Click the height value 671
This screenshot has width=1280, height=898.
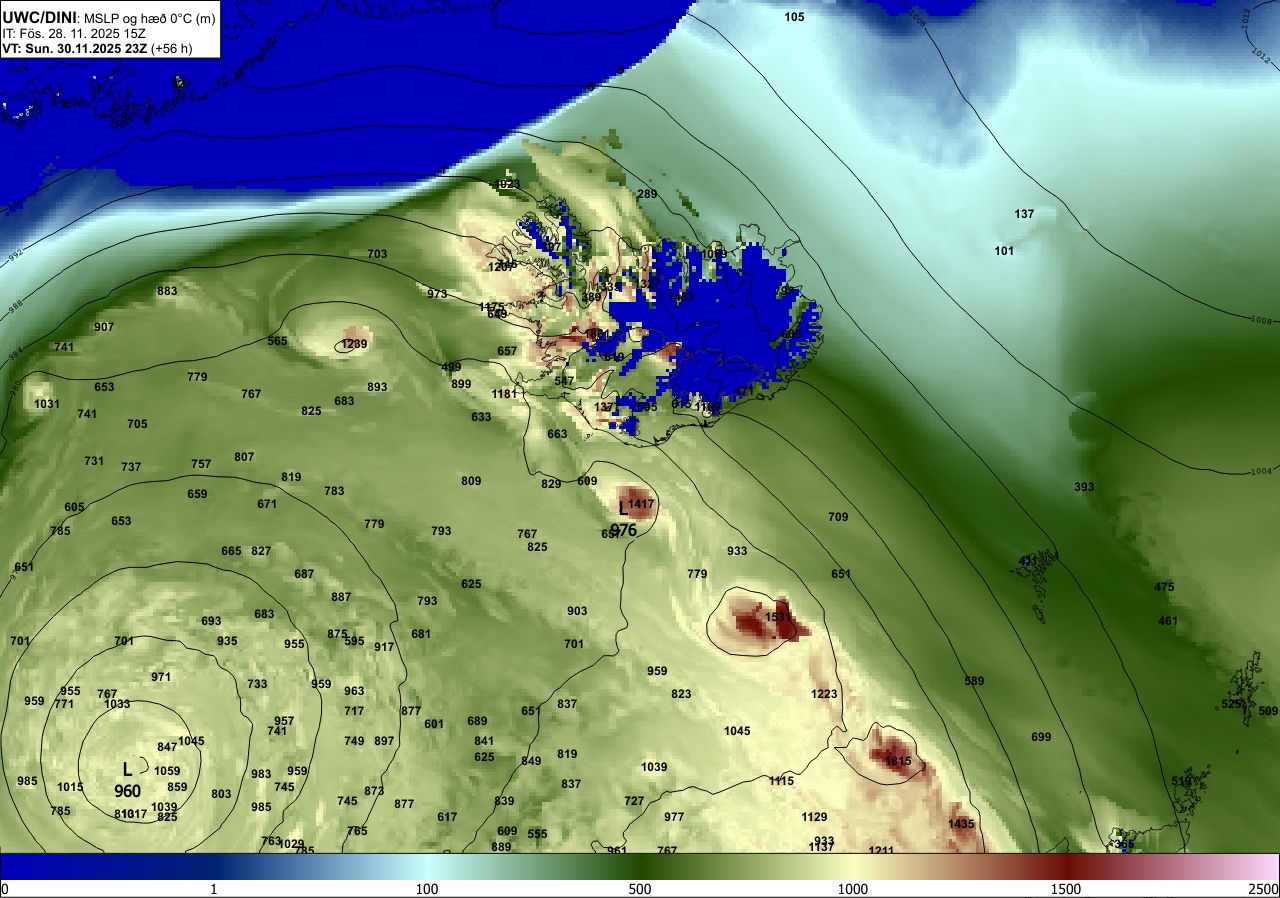[267, 504]
